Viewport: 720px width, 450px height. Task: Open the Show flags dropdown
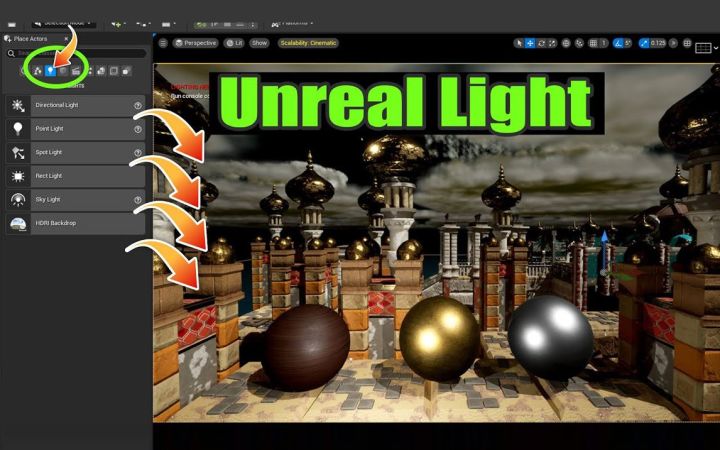coord(259,43)
